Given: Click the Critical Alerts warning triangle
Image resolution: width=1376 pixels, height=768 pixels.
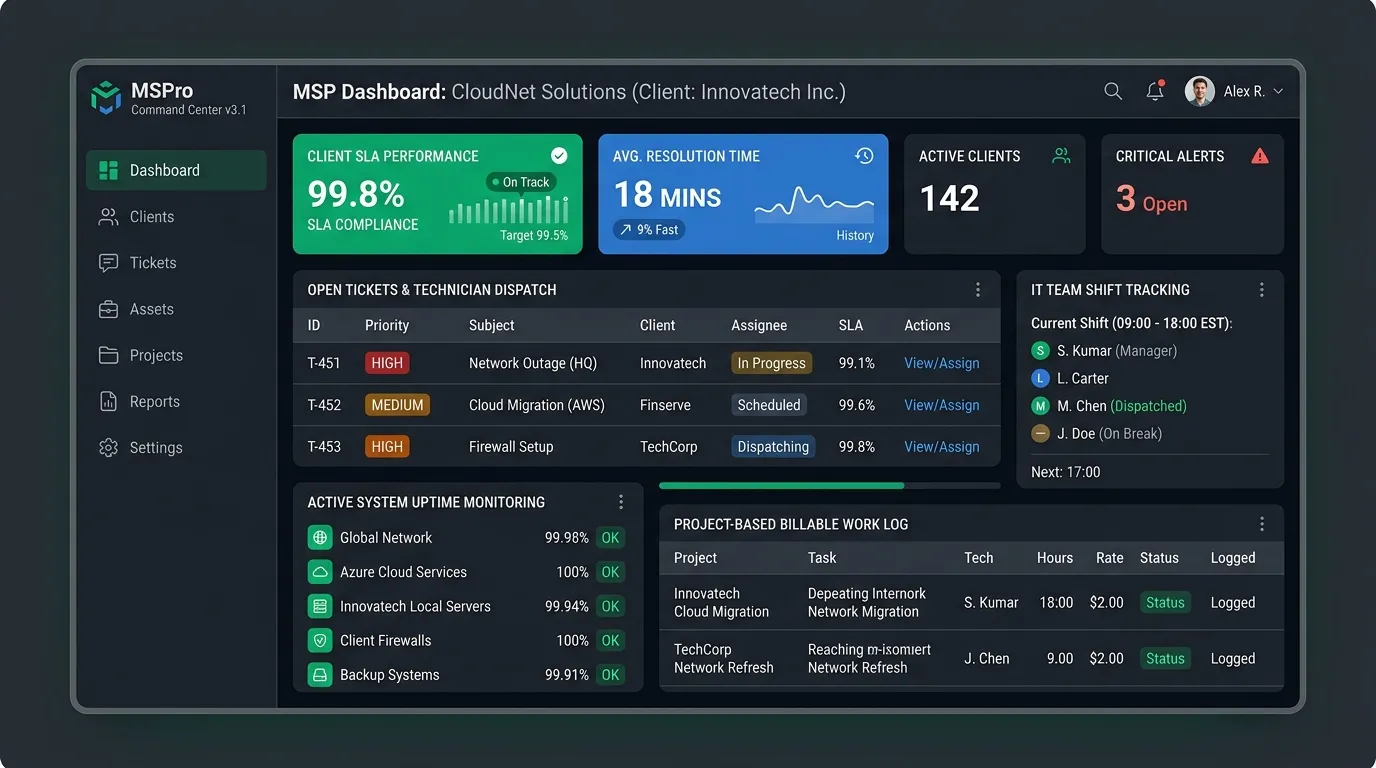Looking at the screenshot, I should click(1259, 155).
